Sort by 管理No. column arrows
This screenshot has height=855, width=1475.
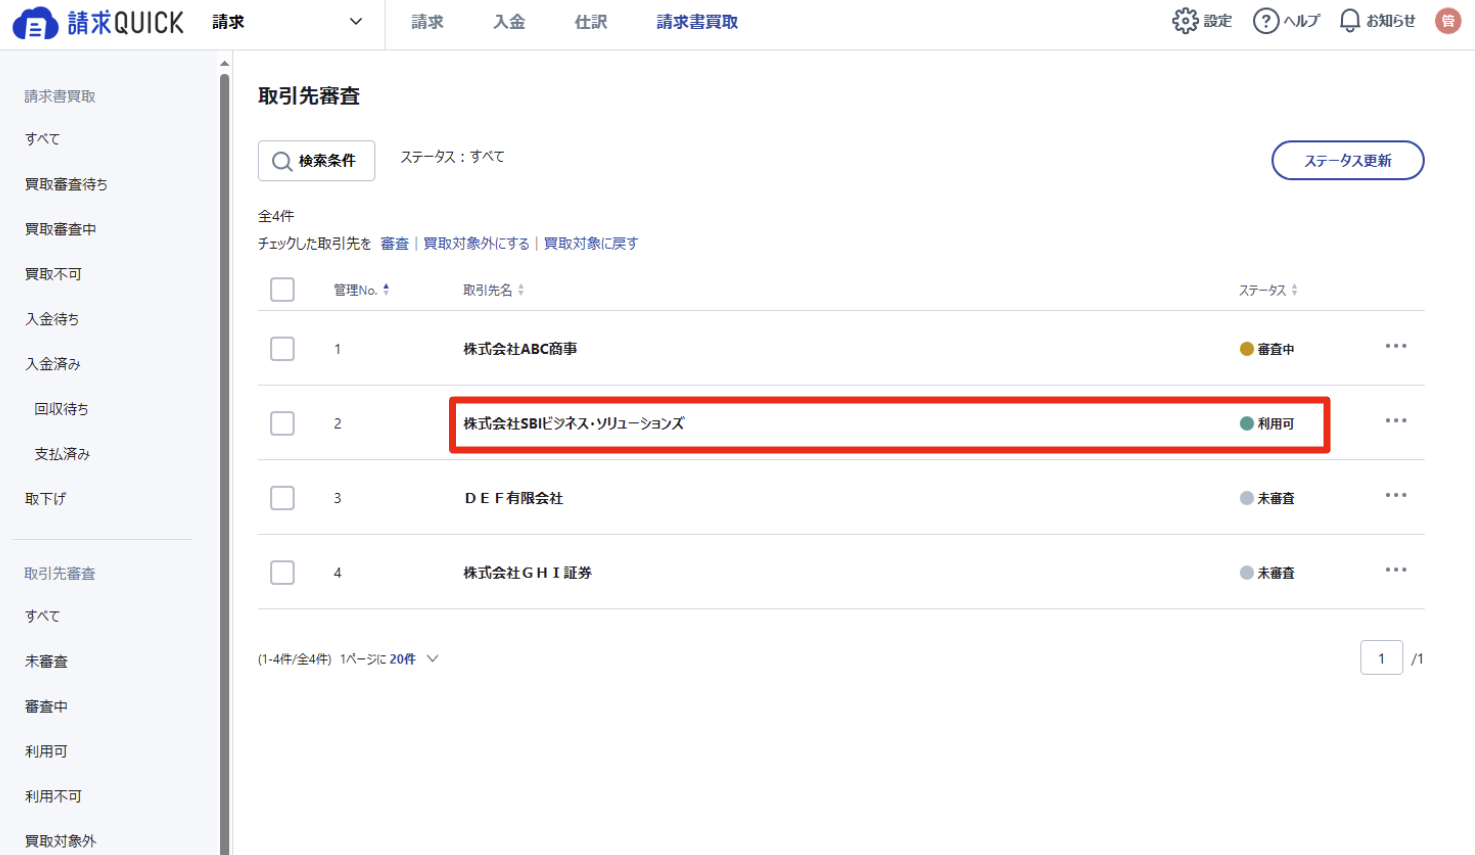[386, 290]
